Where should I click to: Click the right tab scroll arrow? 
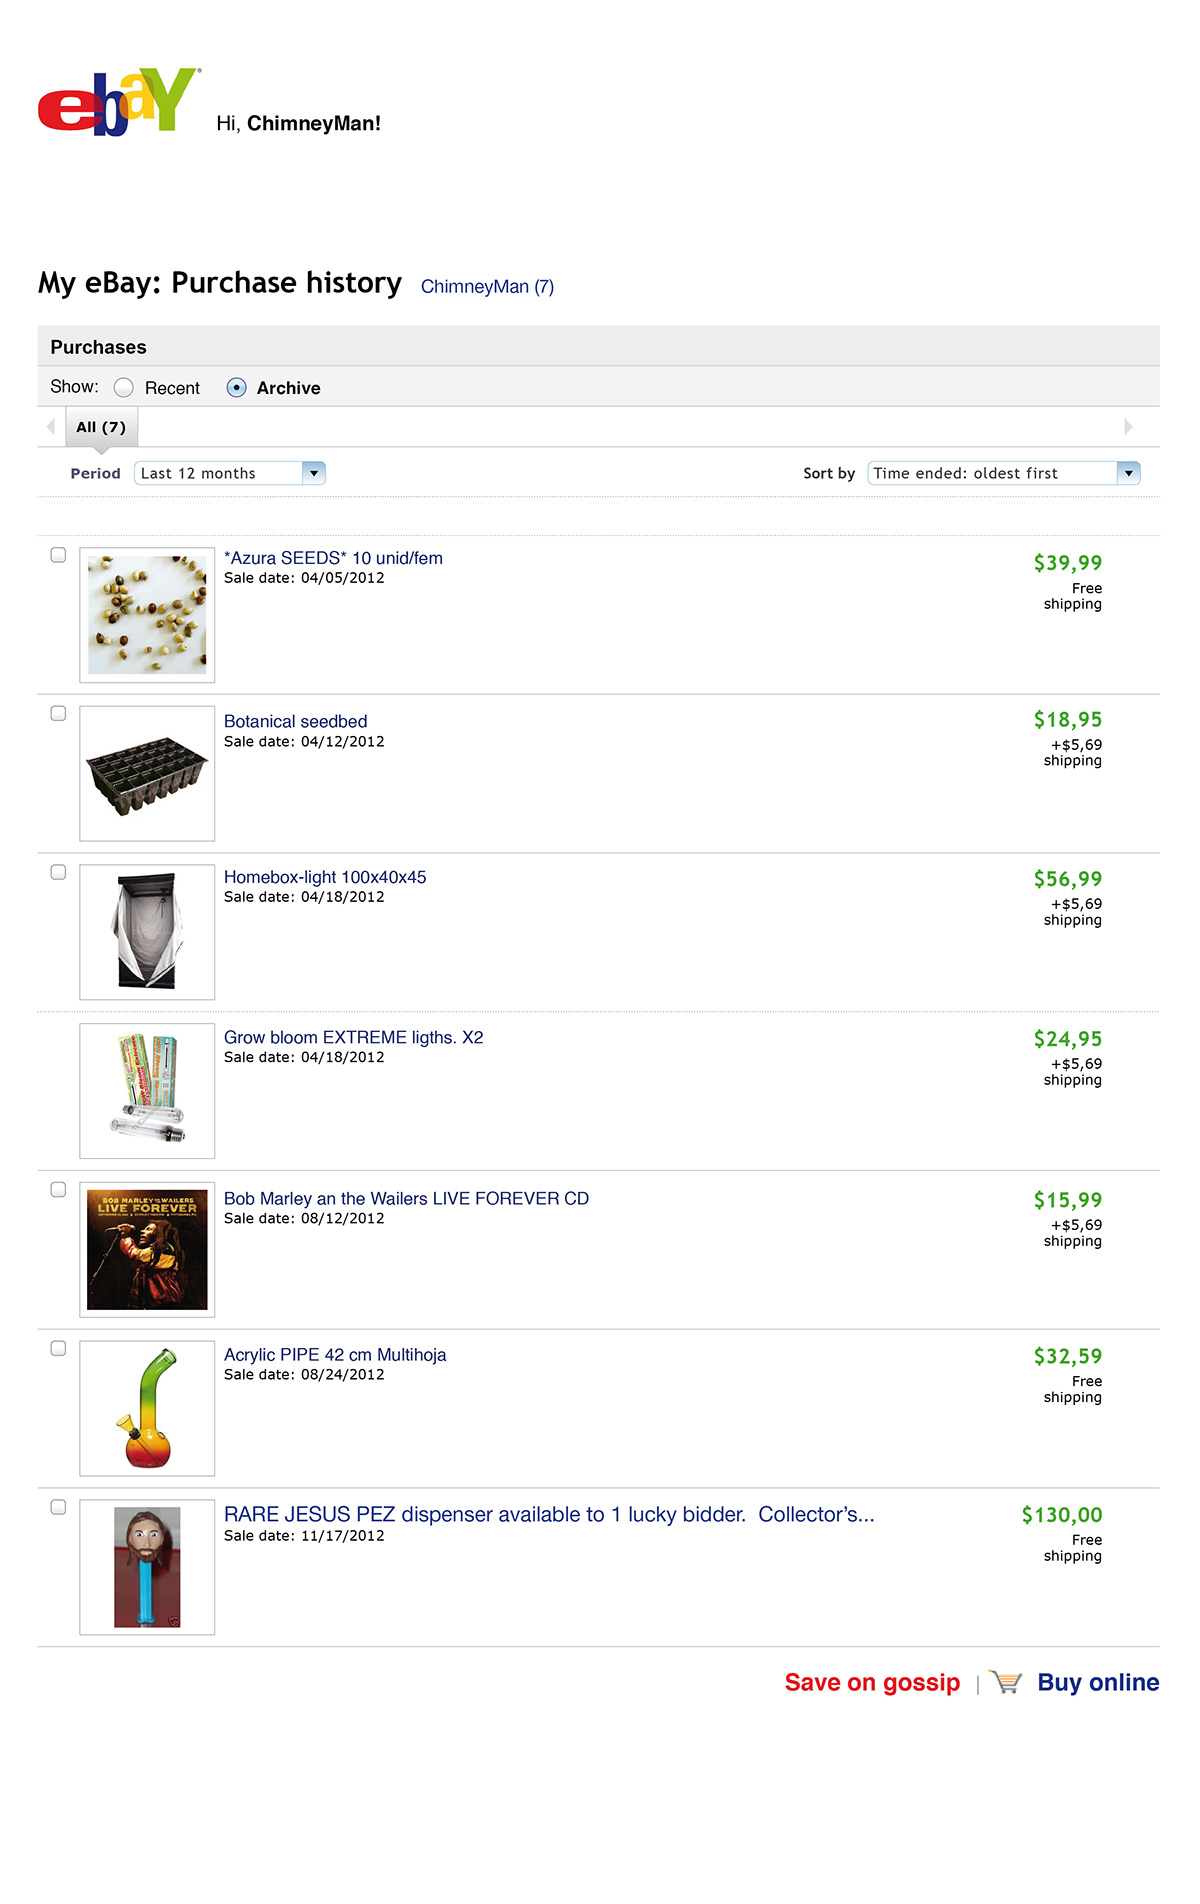coord(1129,427)
